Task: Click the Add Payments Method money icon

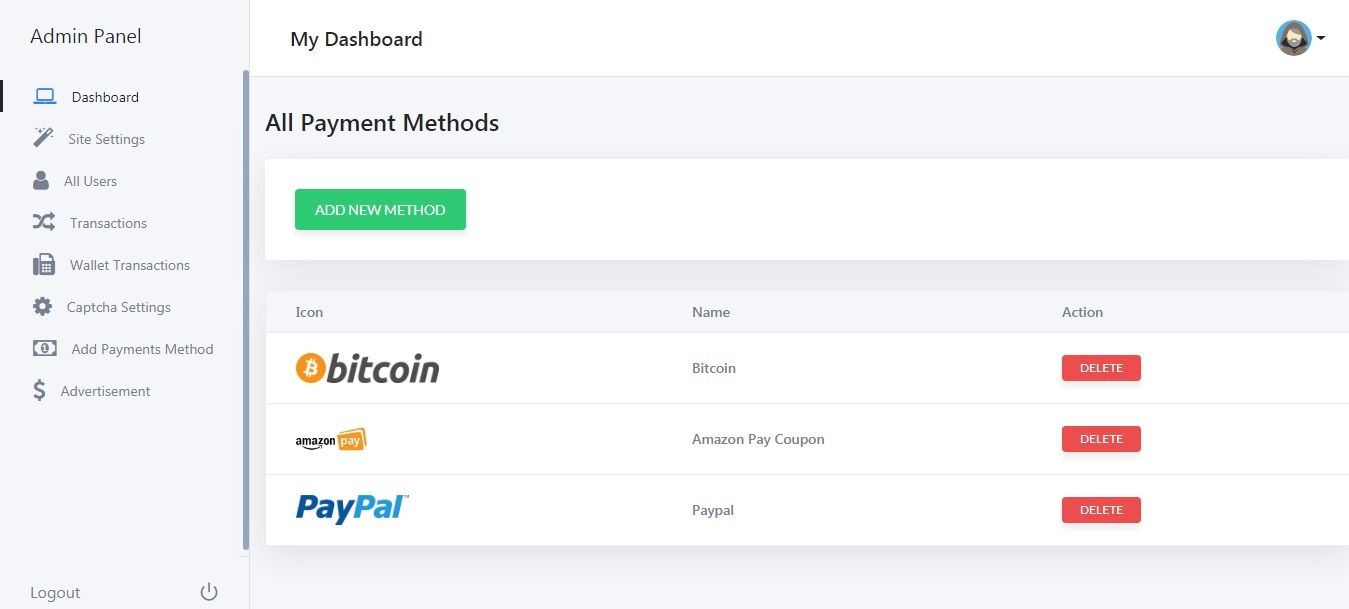Action: pos(45,349)
